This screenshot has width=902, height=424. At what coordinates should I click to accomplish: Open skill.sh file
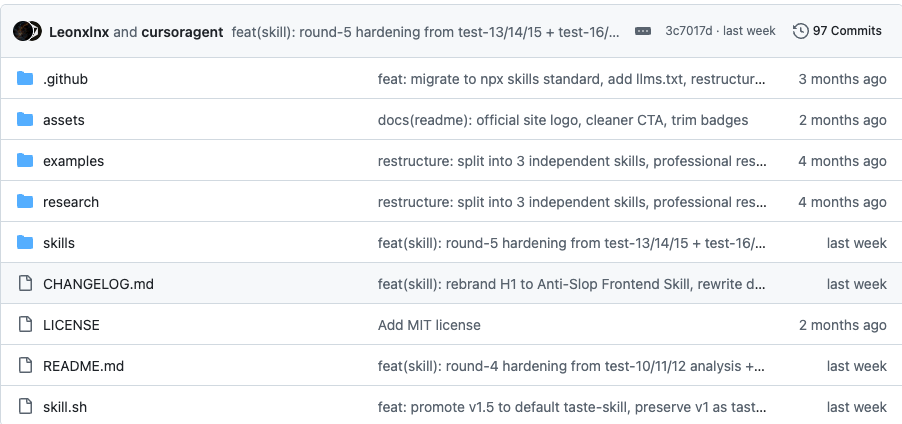tap(65, 407)
